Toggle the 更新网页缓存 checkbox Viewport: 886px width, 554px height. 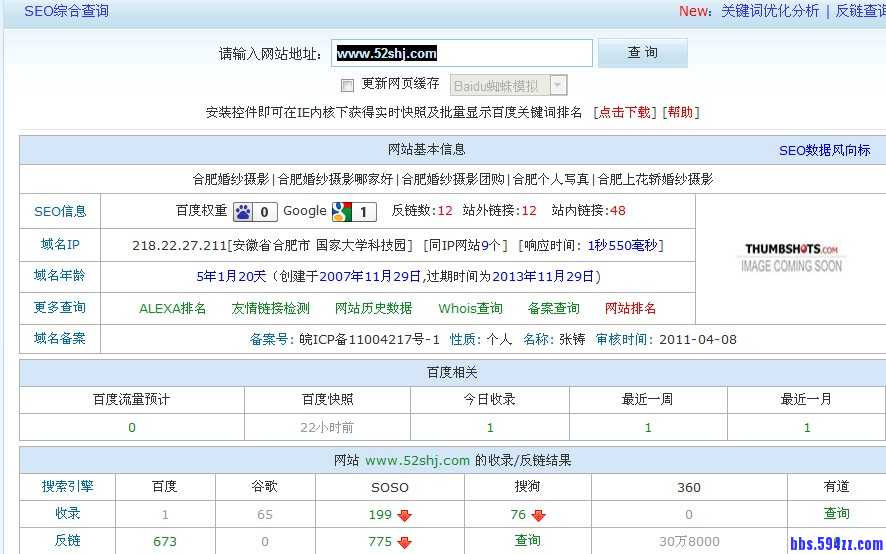tap(347, 85)
